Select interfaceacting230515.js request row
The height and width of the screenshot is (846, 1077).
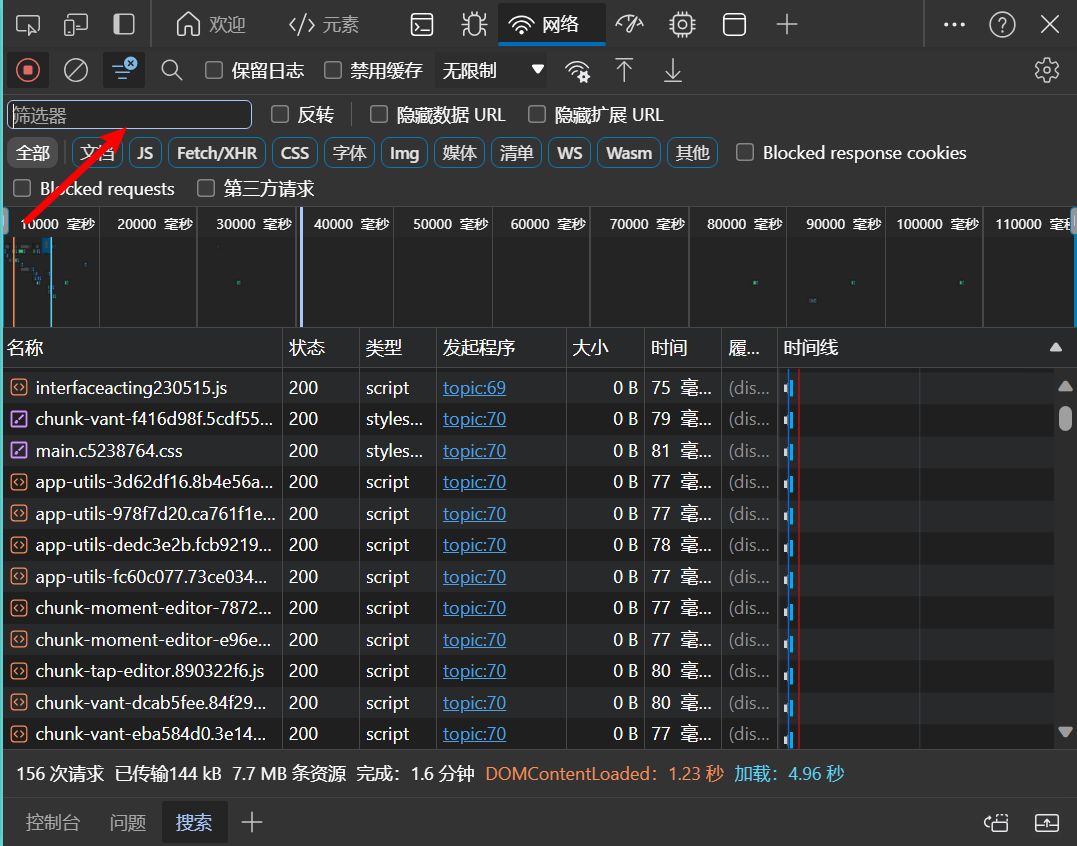pyautogui.click(x=529, y=388)
